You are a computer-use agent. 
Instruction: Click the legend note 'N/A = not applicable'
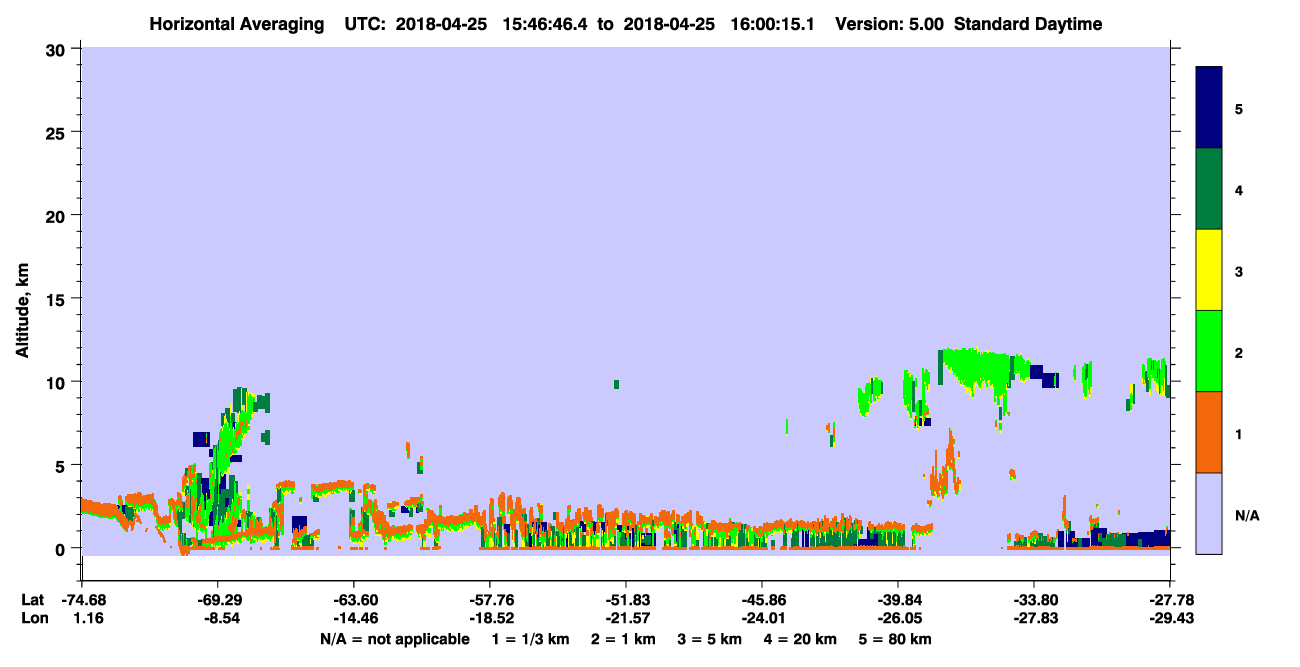[395, 639]
